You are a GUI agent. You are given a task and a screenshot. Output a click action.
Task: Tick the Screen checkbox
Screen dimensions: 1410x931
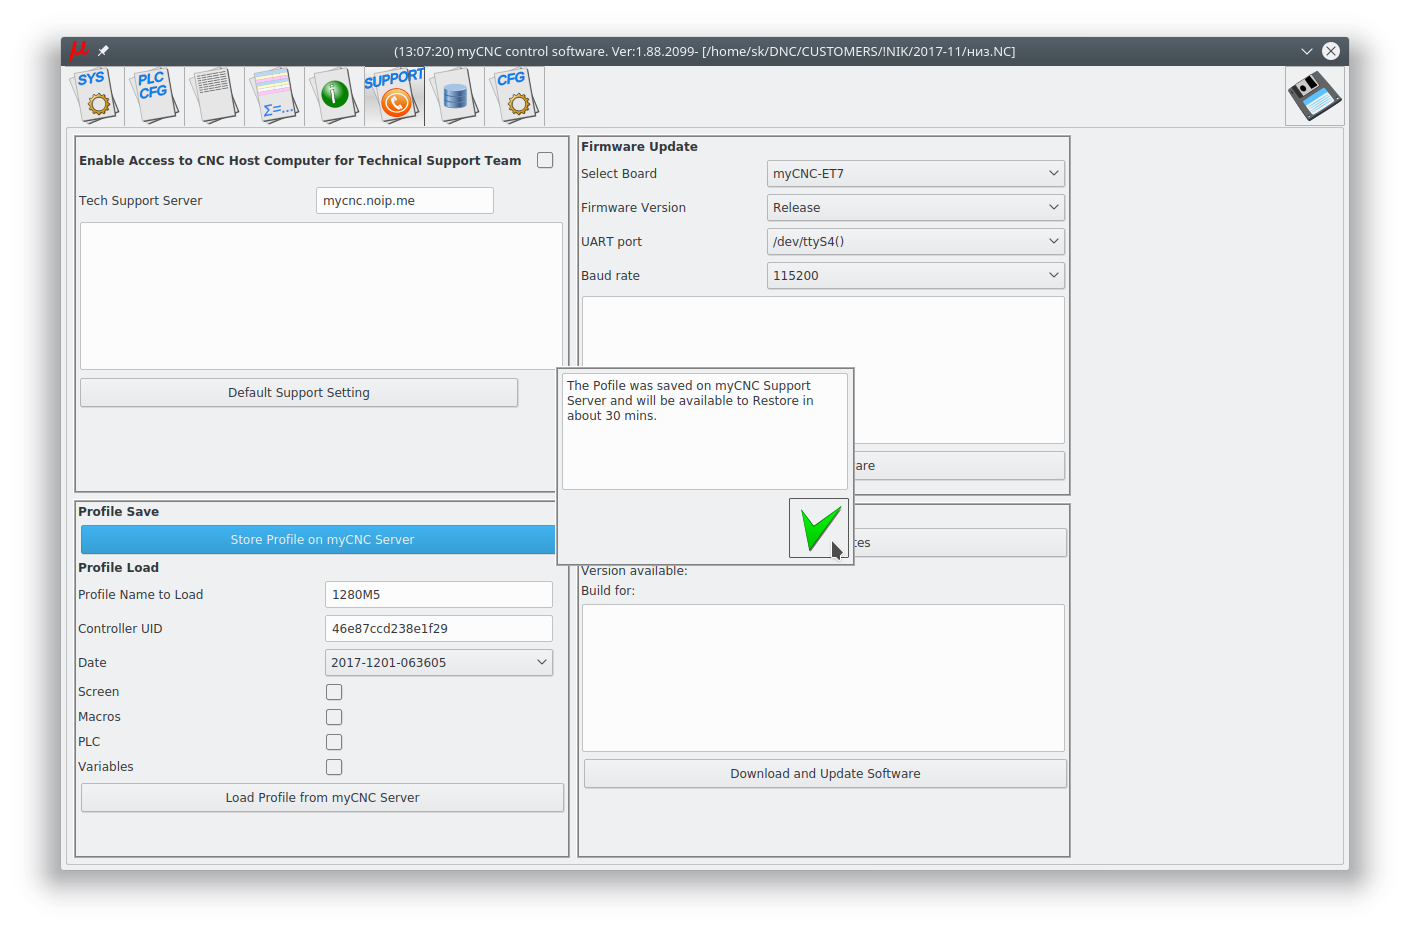pyautogui.click(x=334, y=692)
